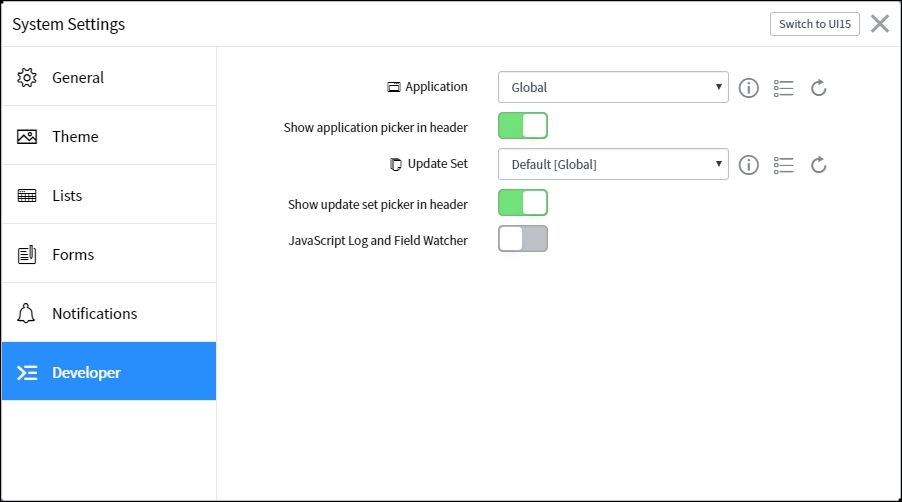Viewport: 902px width, 502px height.
Task: Click the Theme picture icon
Action: (26, 137)
